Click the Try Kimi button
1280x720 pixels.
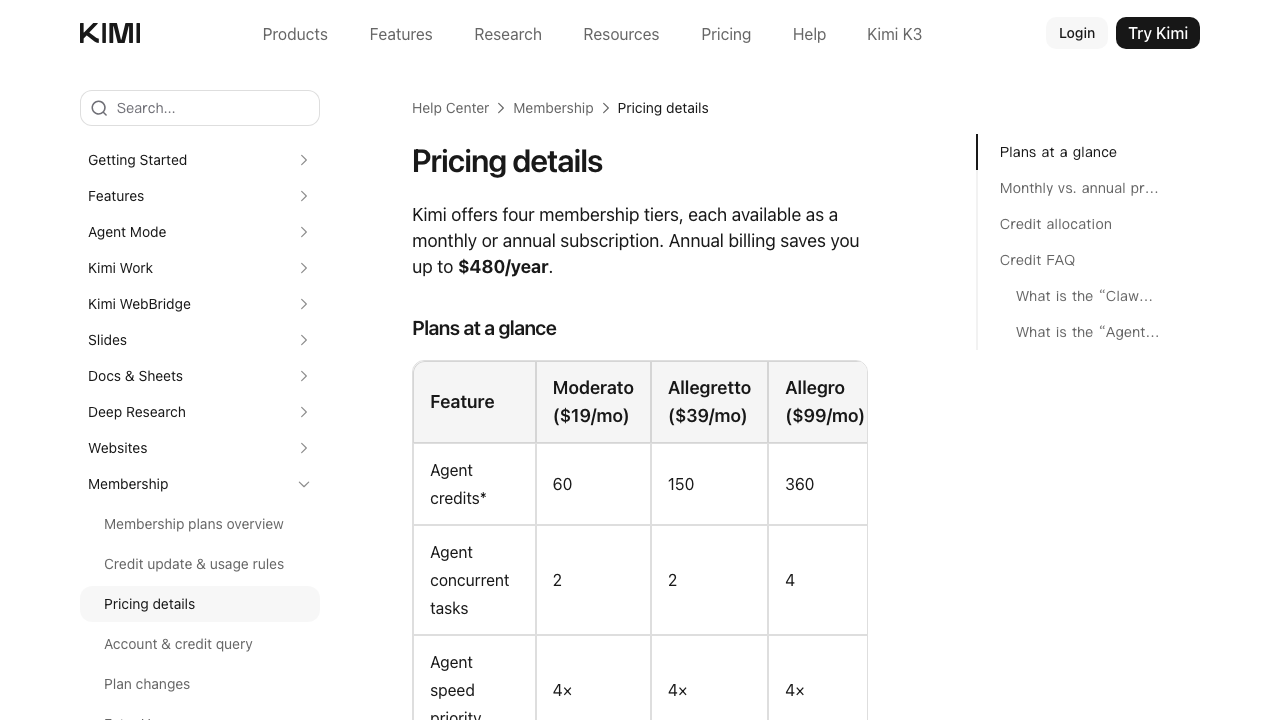[1158, 33]
